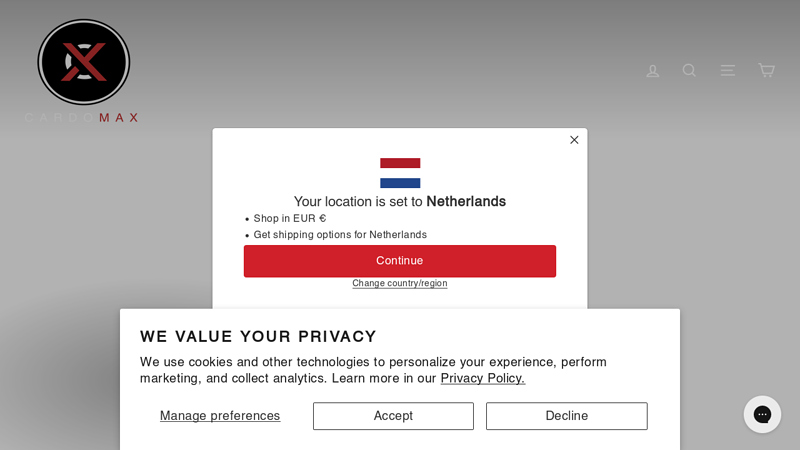Image resolution: width=800 pixels, height=450 pixels.
Task: Click the 'Shop in EUR €' bullet
Action: 290,218
